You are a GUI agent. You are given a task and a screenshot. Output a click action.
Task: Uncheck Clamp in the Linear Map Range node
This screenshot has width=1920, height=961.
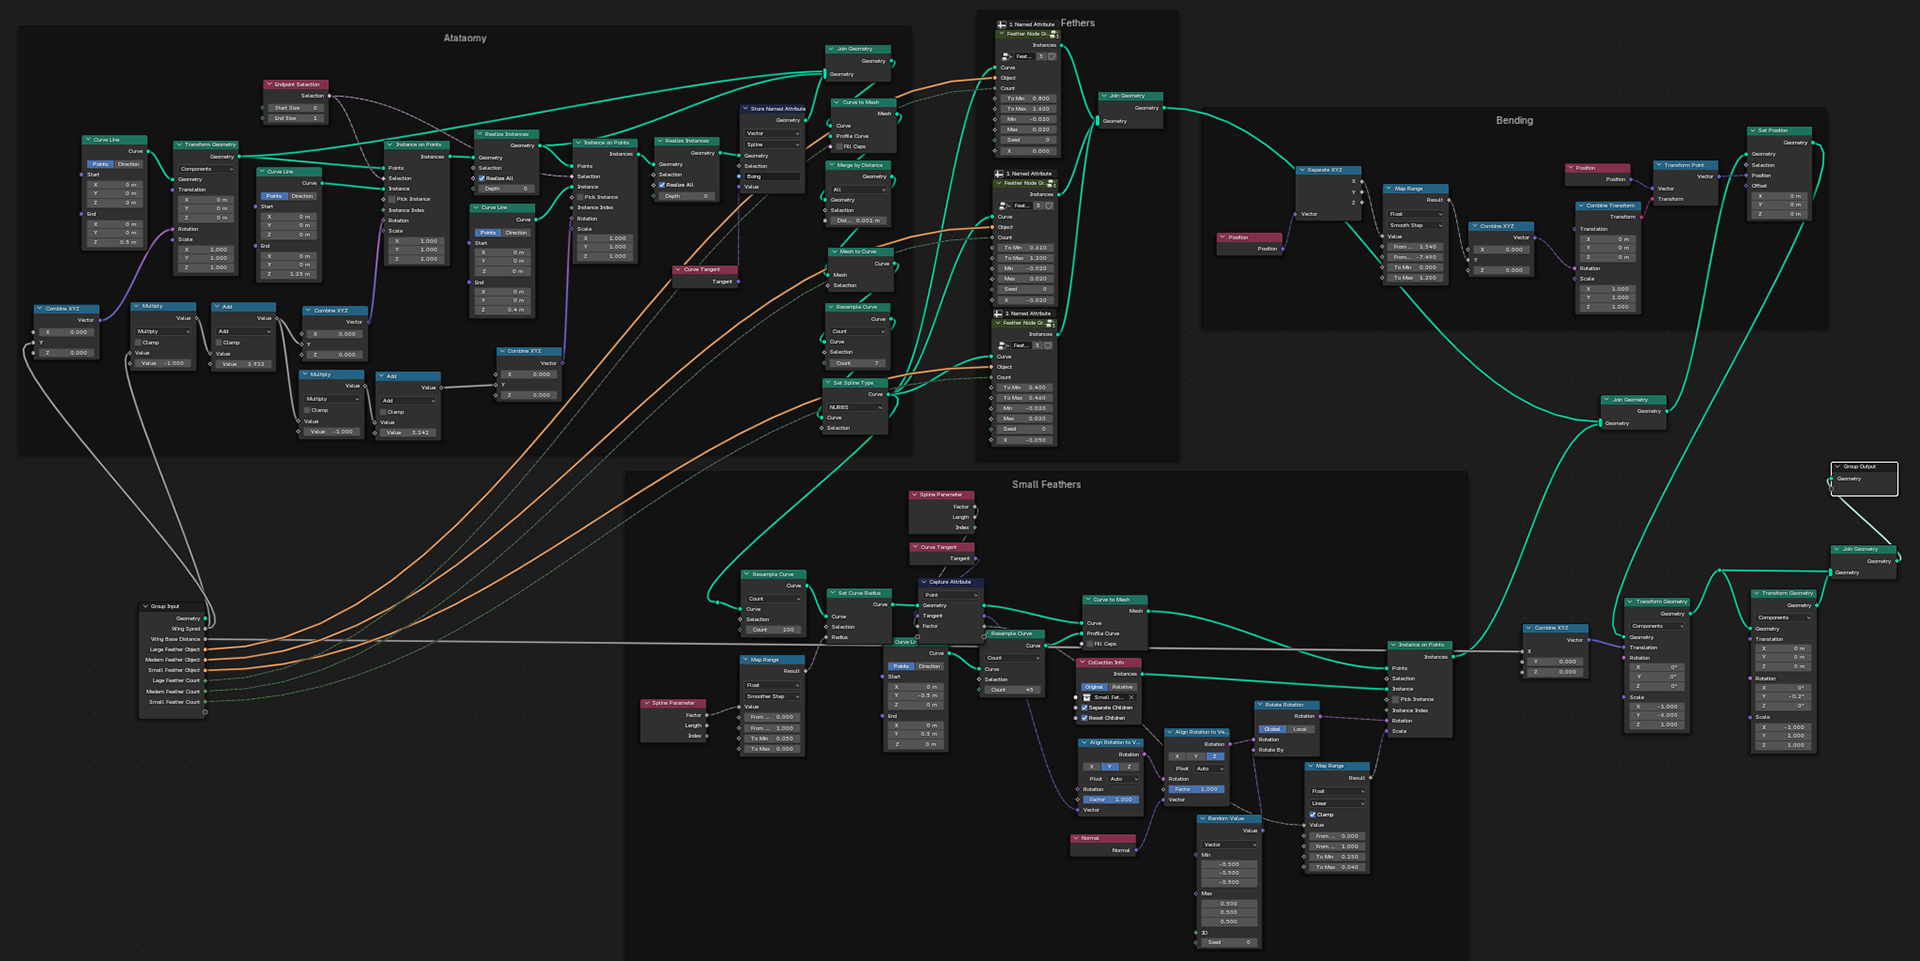pos(1313,814)
